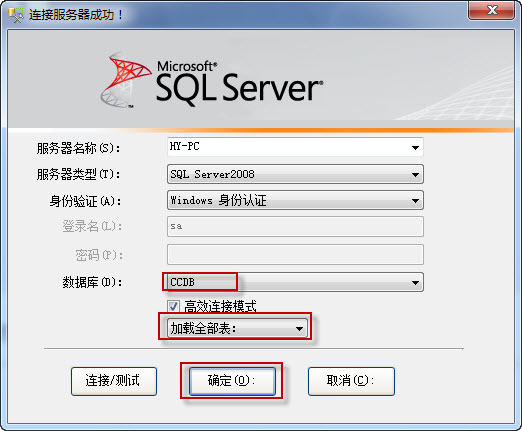Click the 连接服务器成功 title text

click(76, 15)
